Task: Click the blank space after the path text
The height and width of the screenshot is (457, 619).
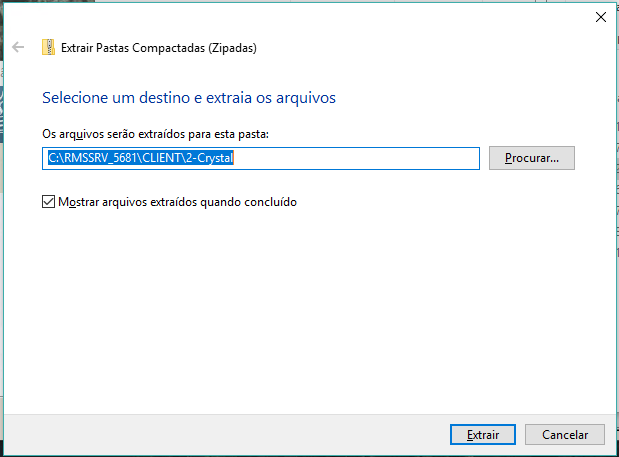Action: pyautogui.click(x=360, y=158)
